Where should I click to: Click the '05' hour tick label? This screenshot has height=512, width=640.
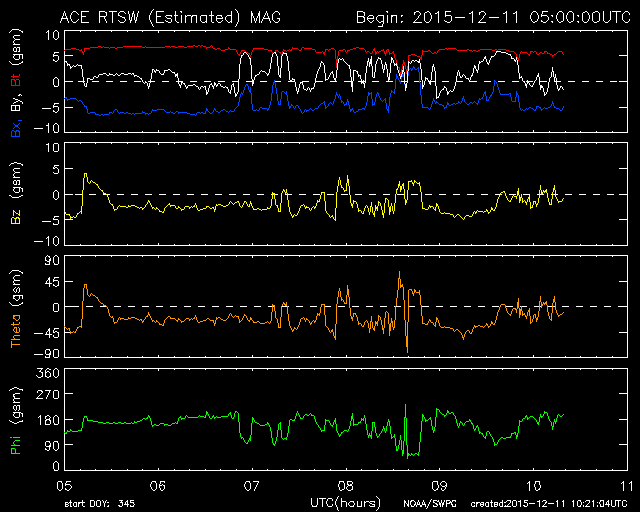tap(64, 486)
